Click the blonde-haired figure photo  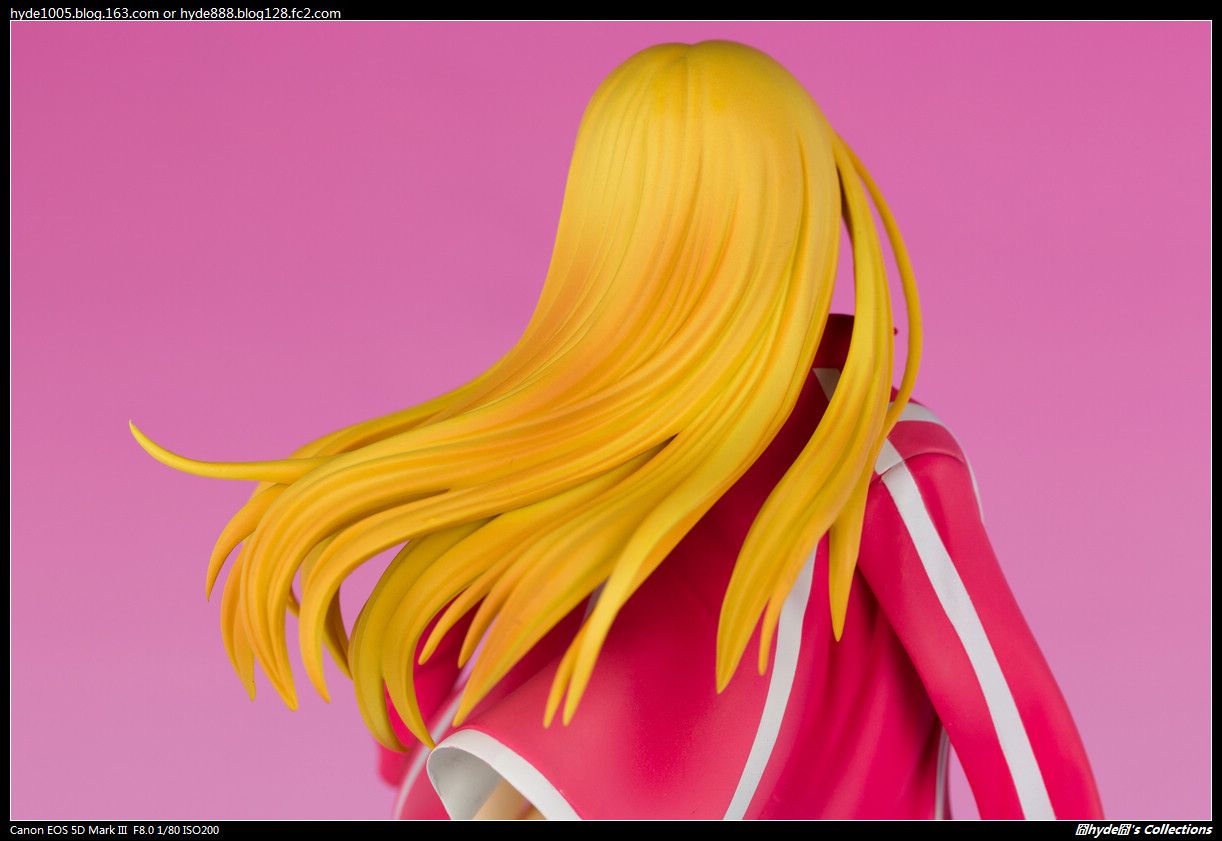click(610, 420)
